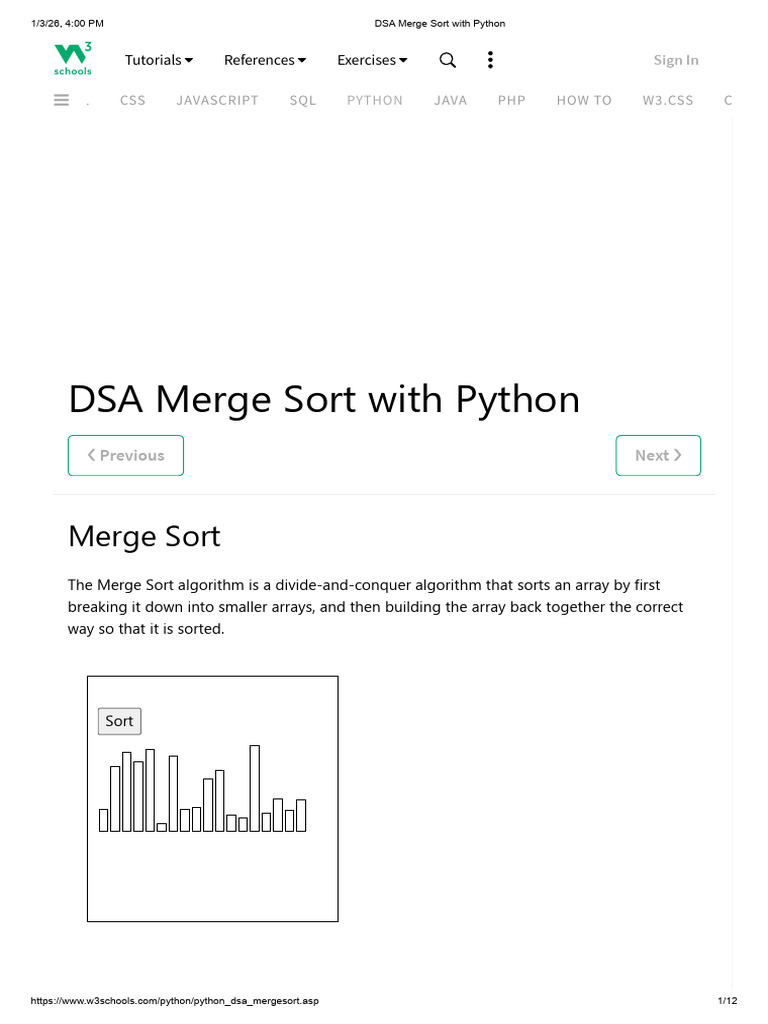The image size is (768, 1024).
Task: Select the JAVASCRIPT topic tab
Action: point(217,101)
